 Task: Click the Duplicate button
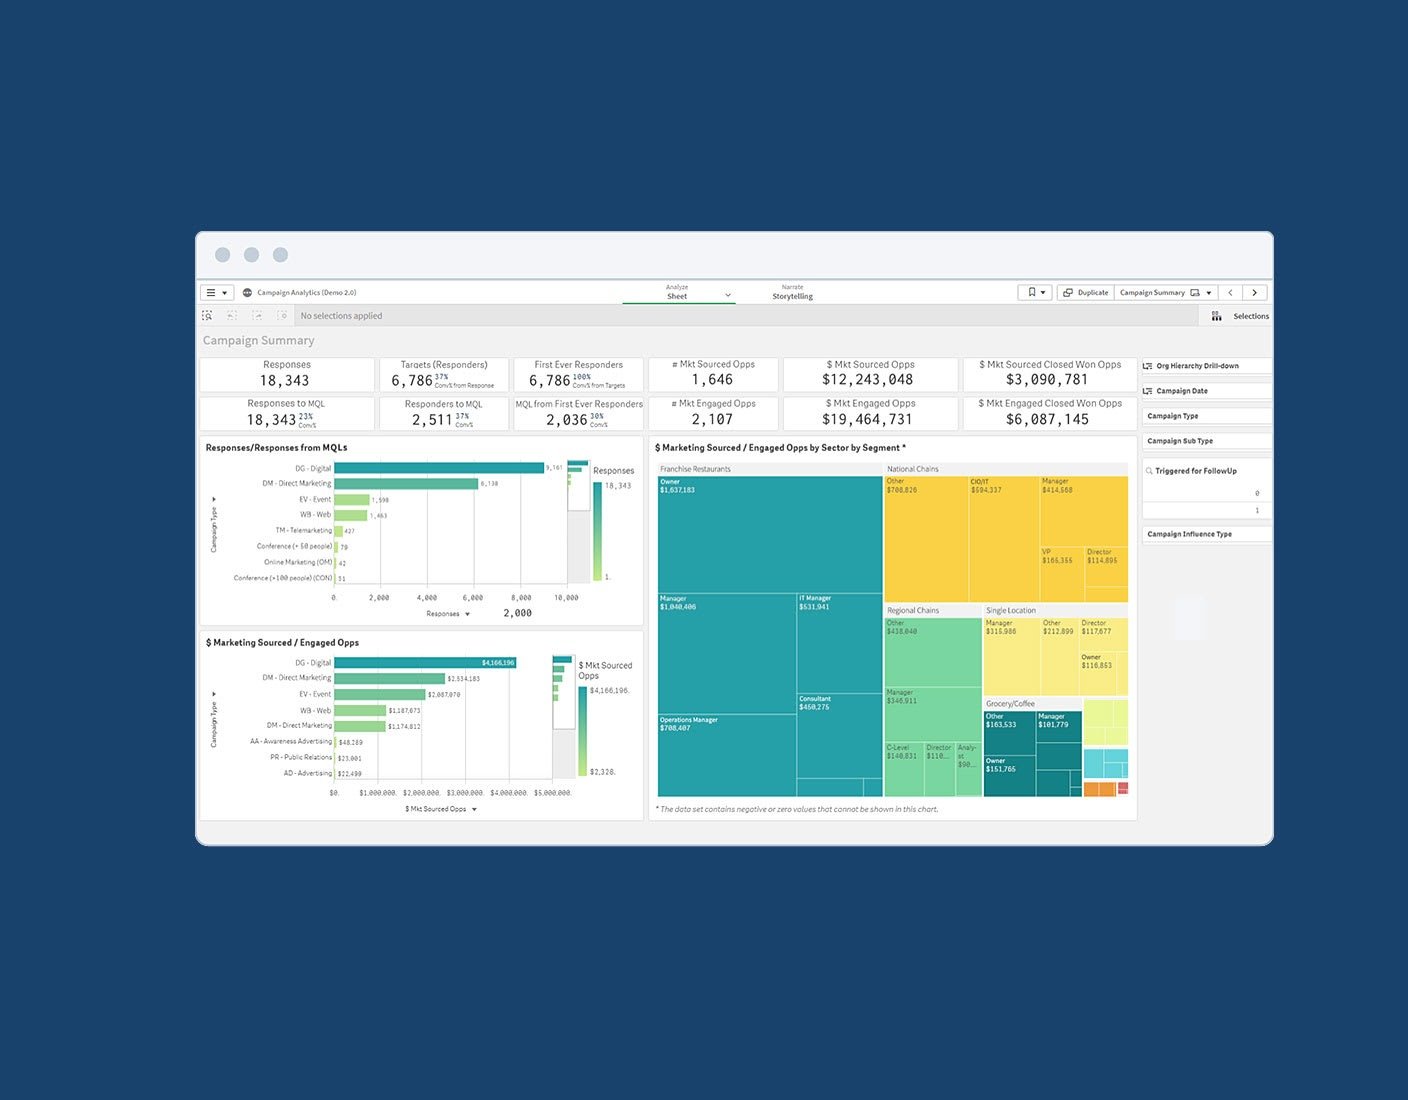[1085, 293]
